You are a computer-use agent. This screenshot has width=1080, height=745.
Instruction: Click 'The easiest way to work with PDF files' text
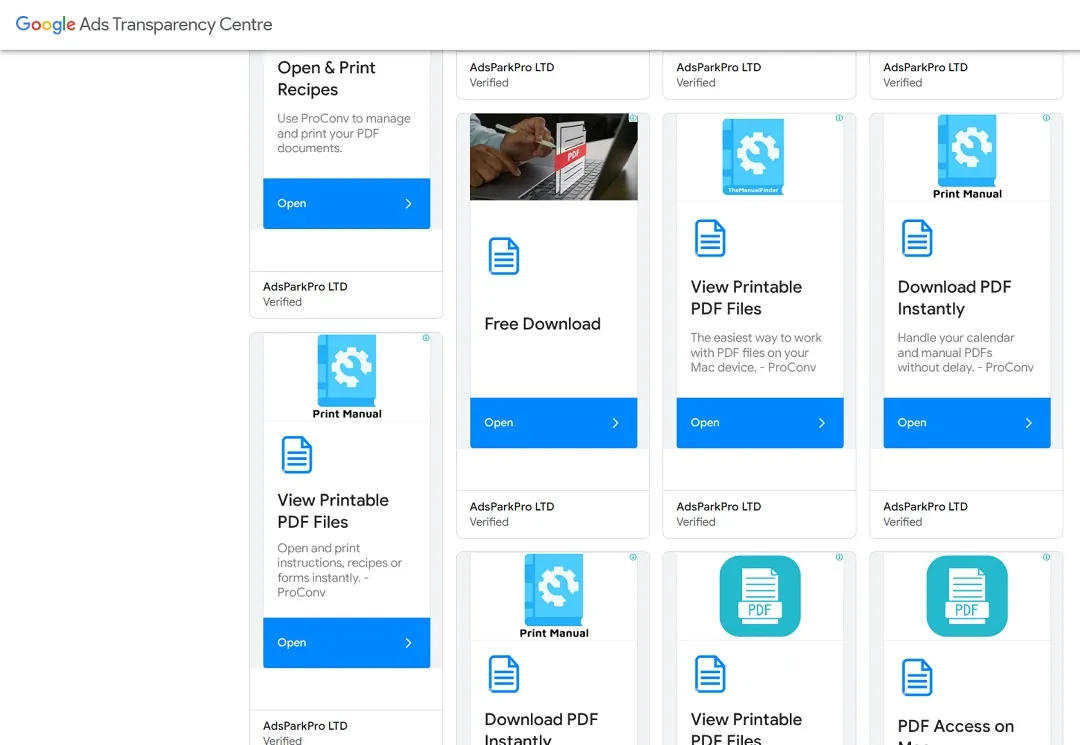[756, 353]
